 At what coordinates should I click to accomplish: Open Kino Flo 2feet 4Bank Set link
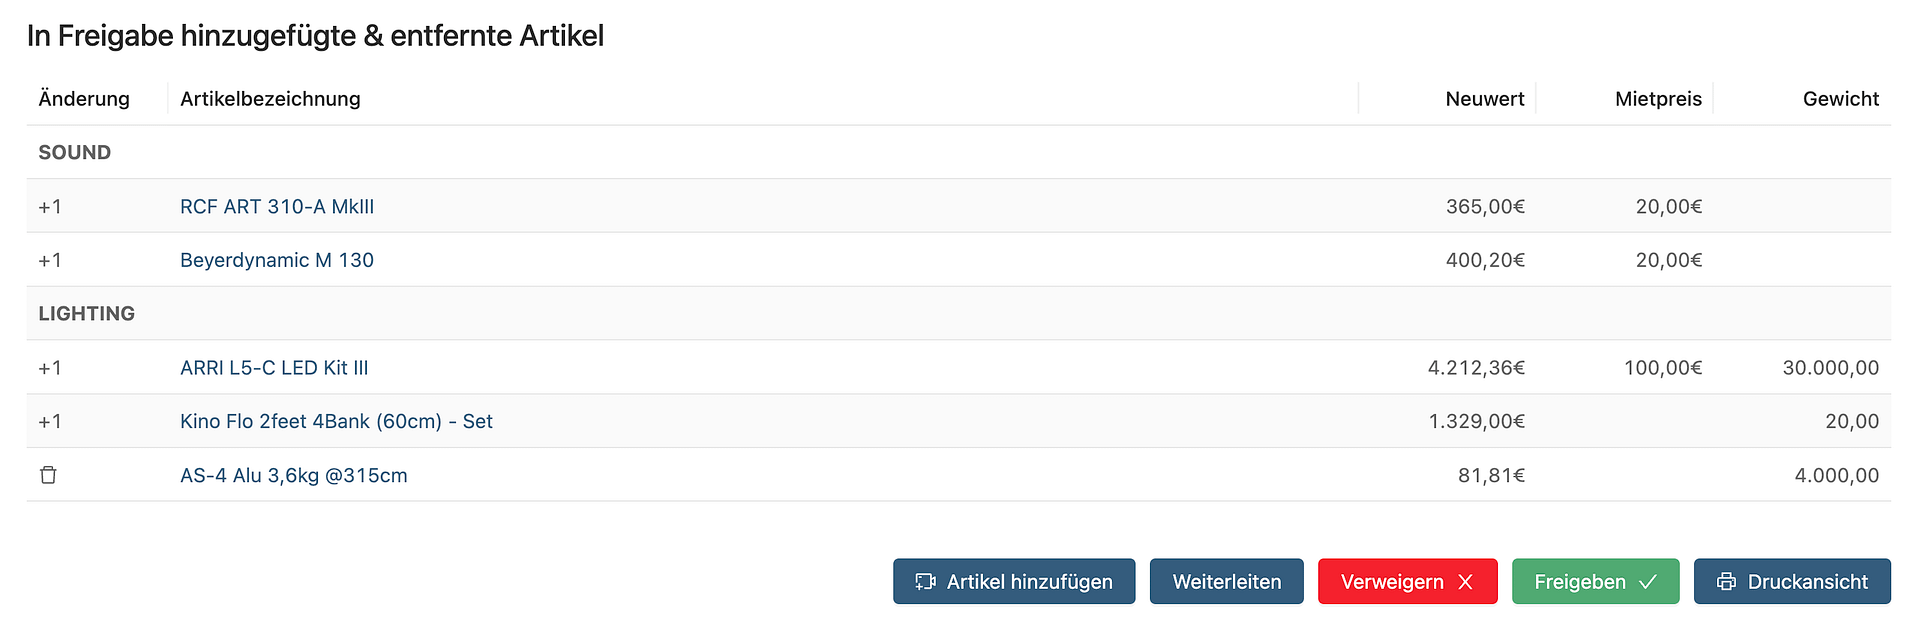[x=336, y=422]
